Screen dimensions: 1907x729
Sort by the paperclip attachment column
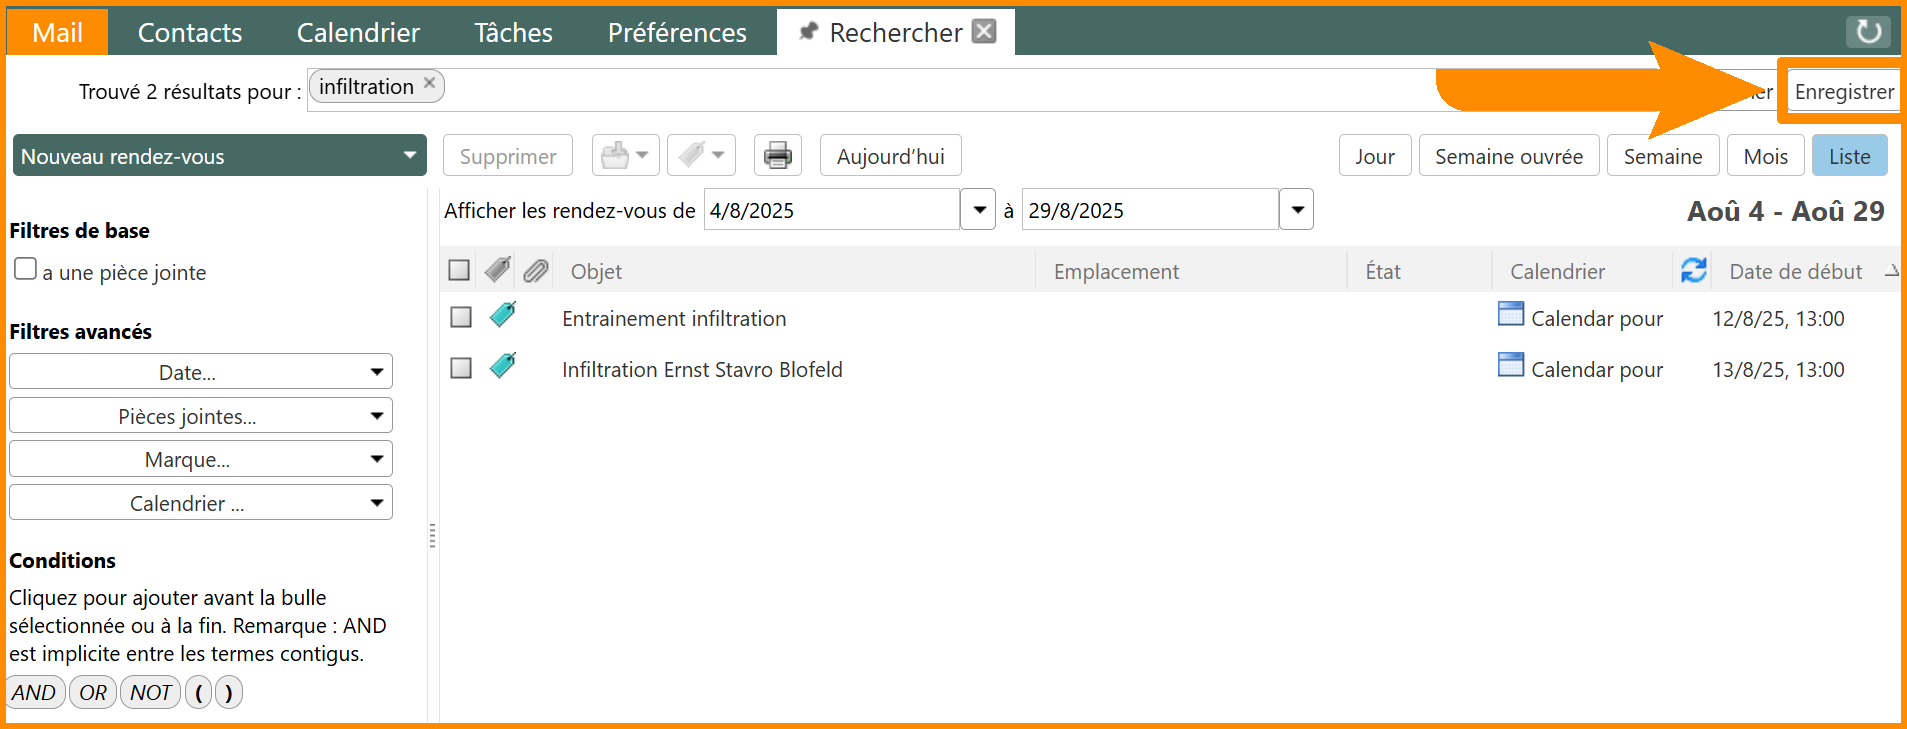tap(536, 271)
